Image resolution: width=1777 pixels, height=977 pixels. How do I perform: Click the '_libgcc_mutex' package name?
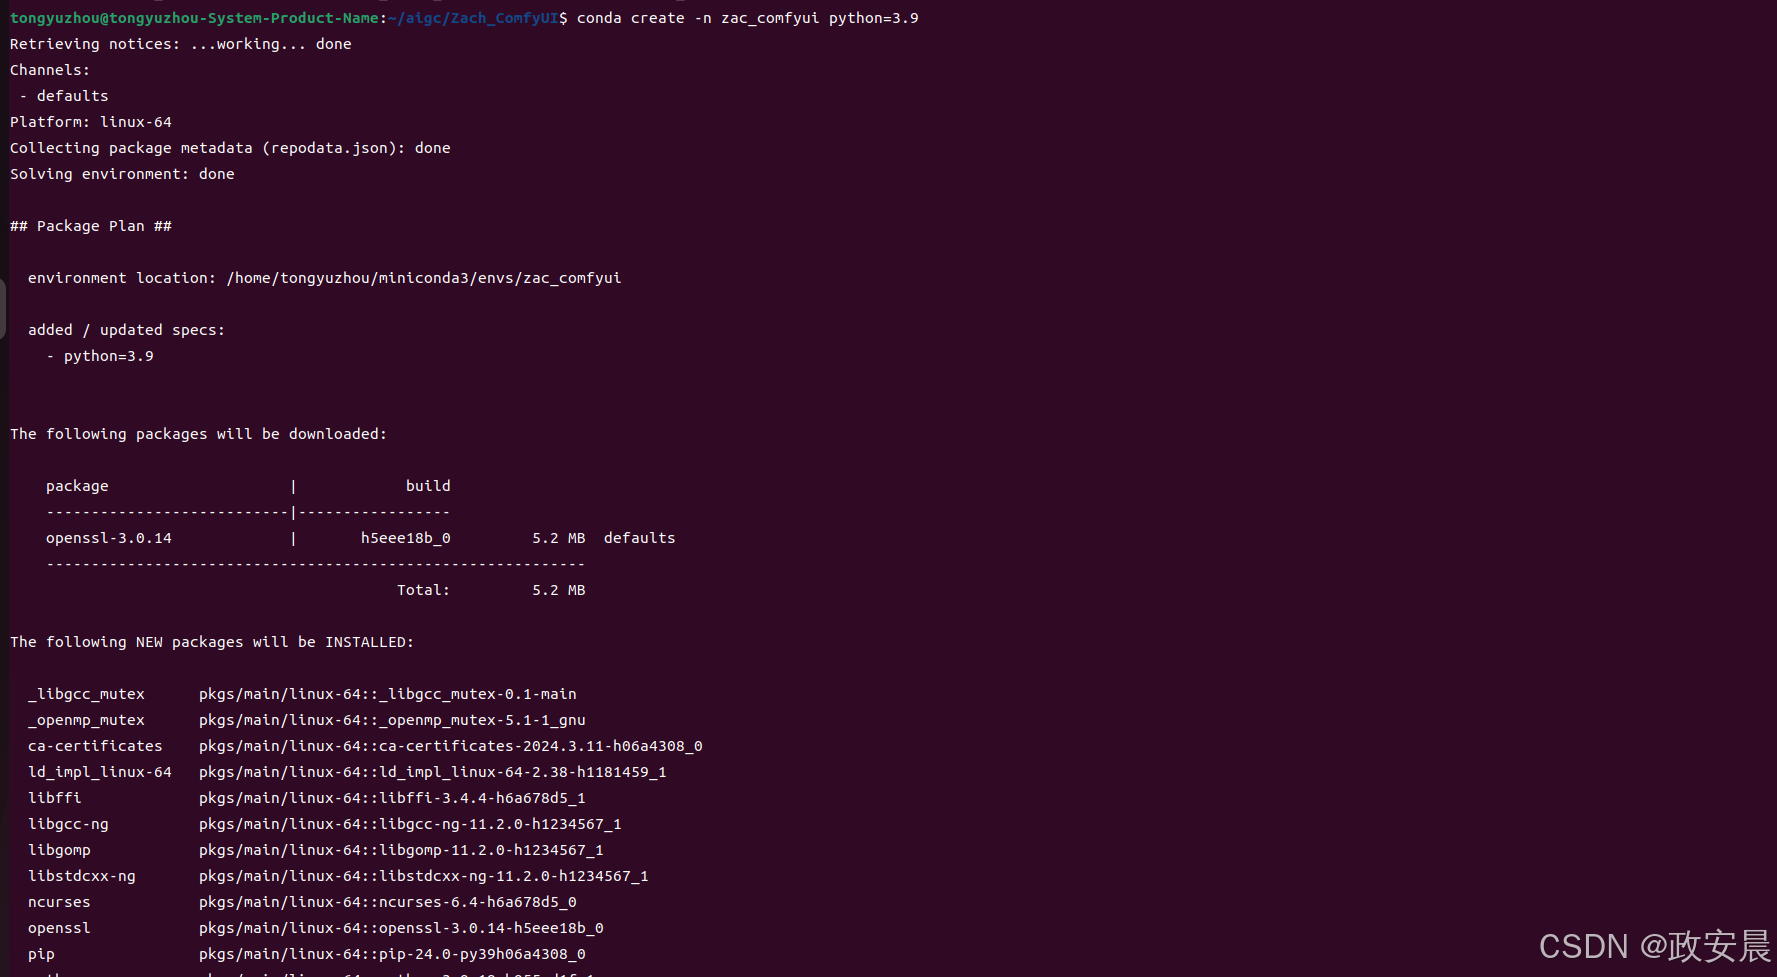coord(86,694)
